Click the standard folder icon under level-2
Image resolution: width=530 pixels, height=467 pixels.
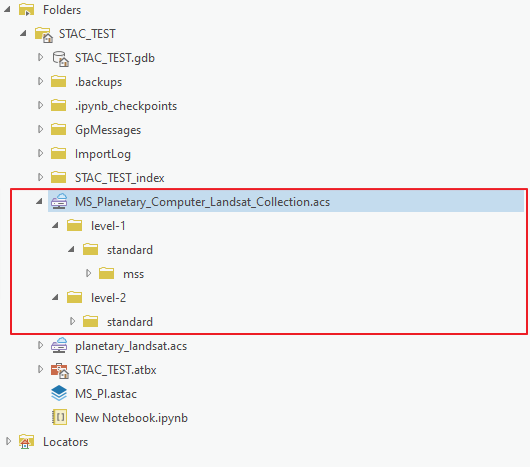91,322
